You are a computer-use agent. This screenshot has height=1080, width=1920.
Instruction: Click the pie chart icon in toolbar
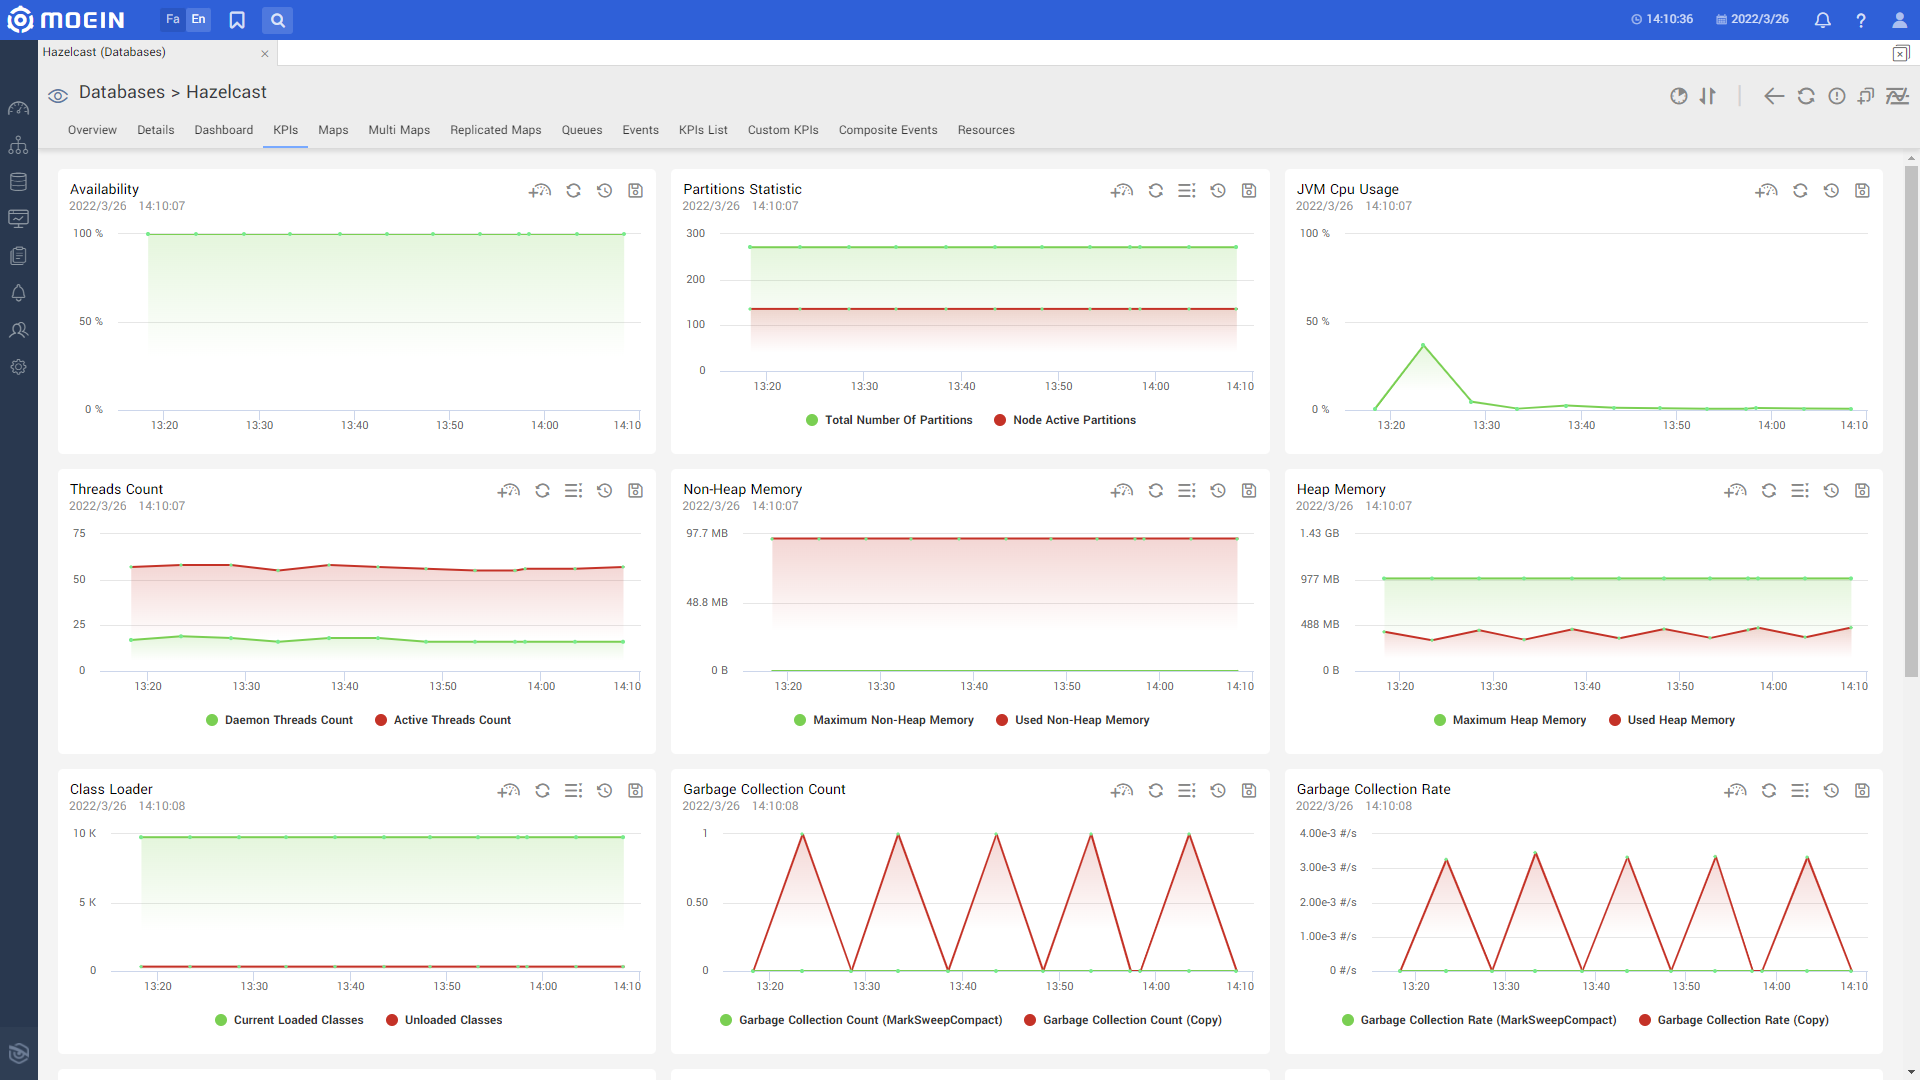1679,96
